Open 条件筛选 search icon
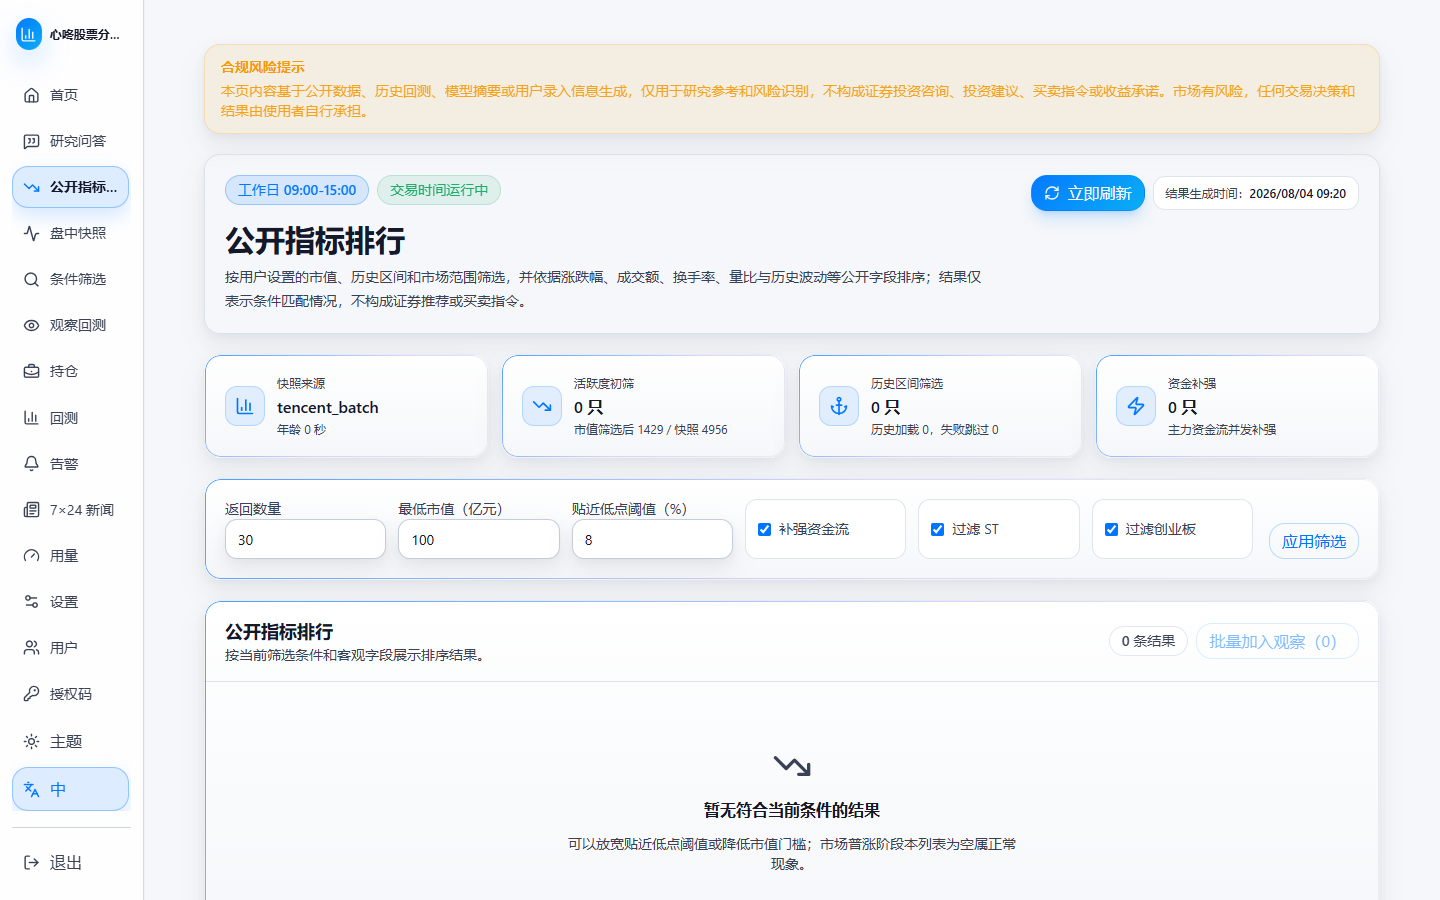This screenshot has width=1440, height=900. pos(31,279)
